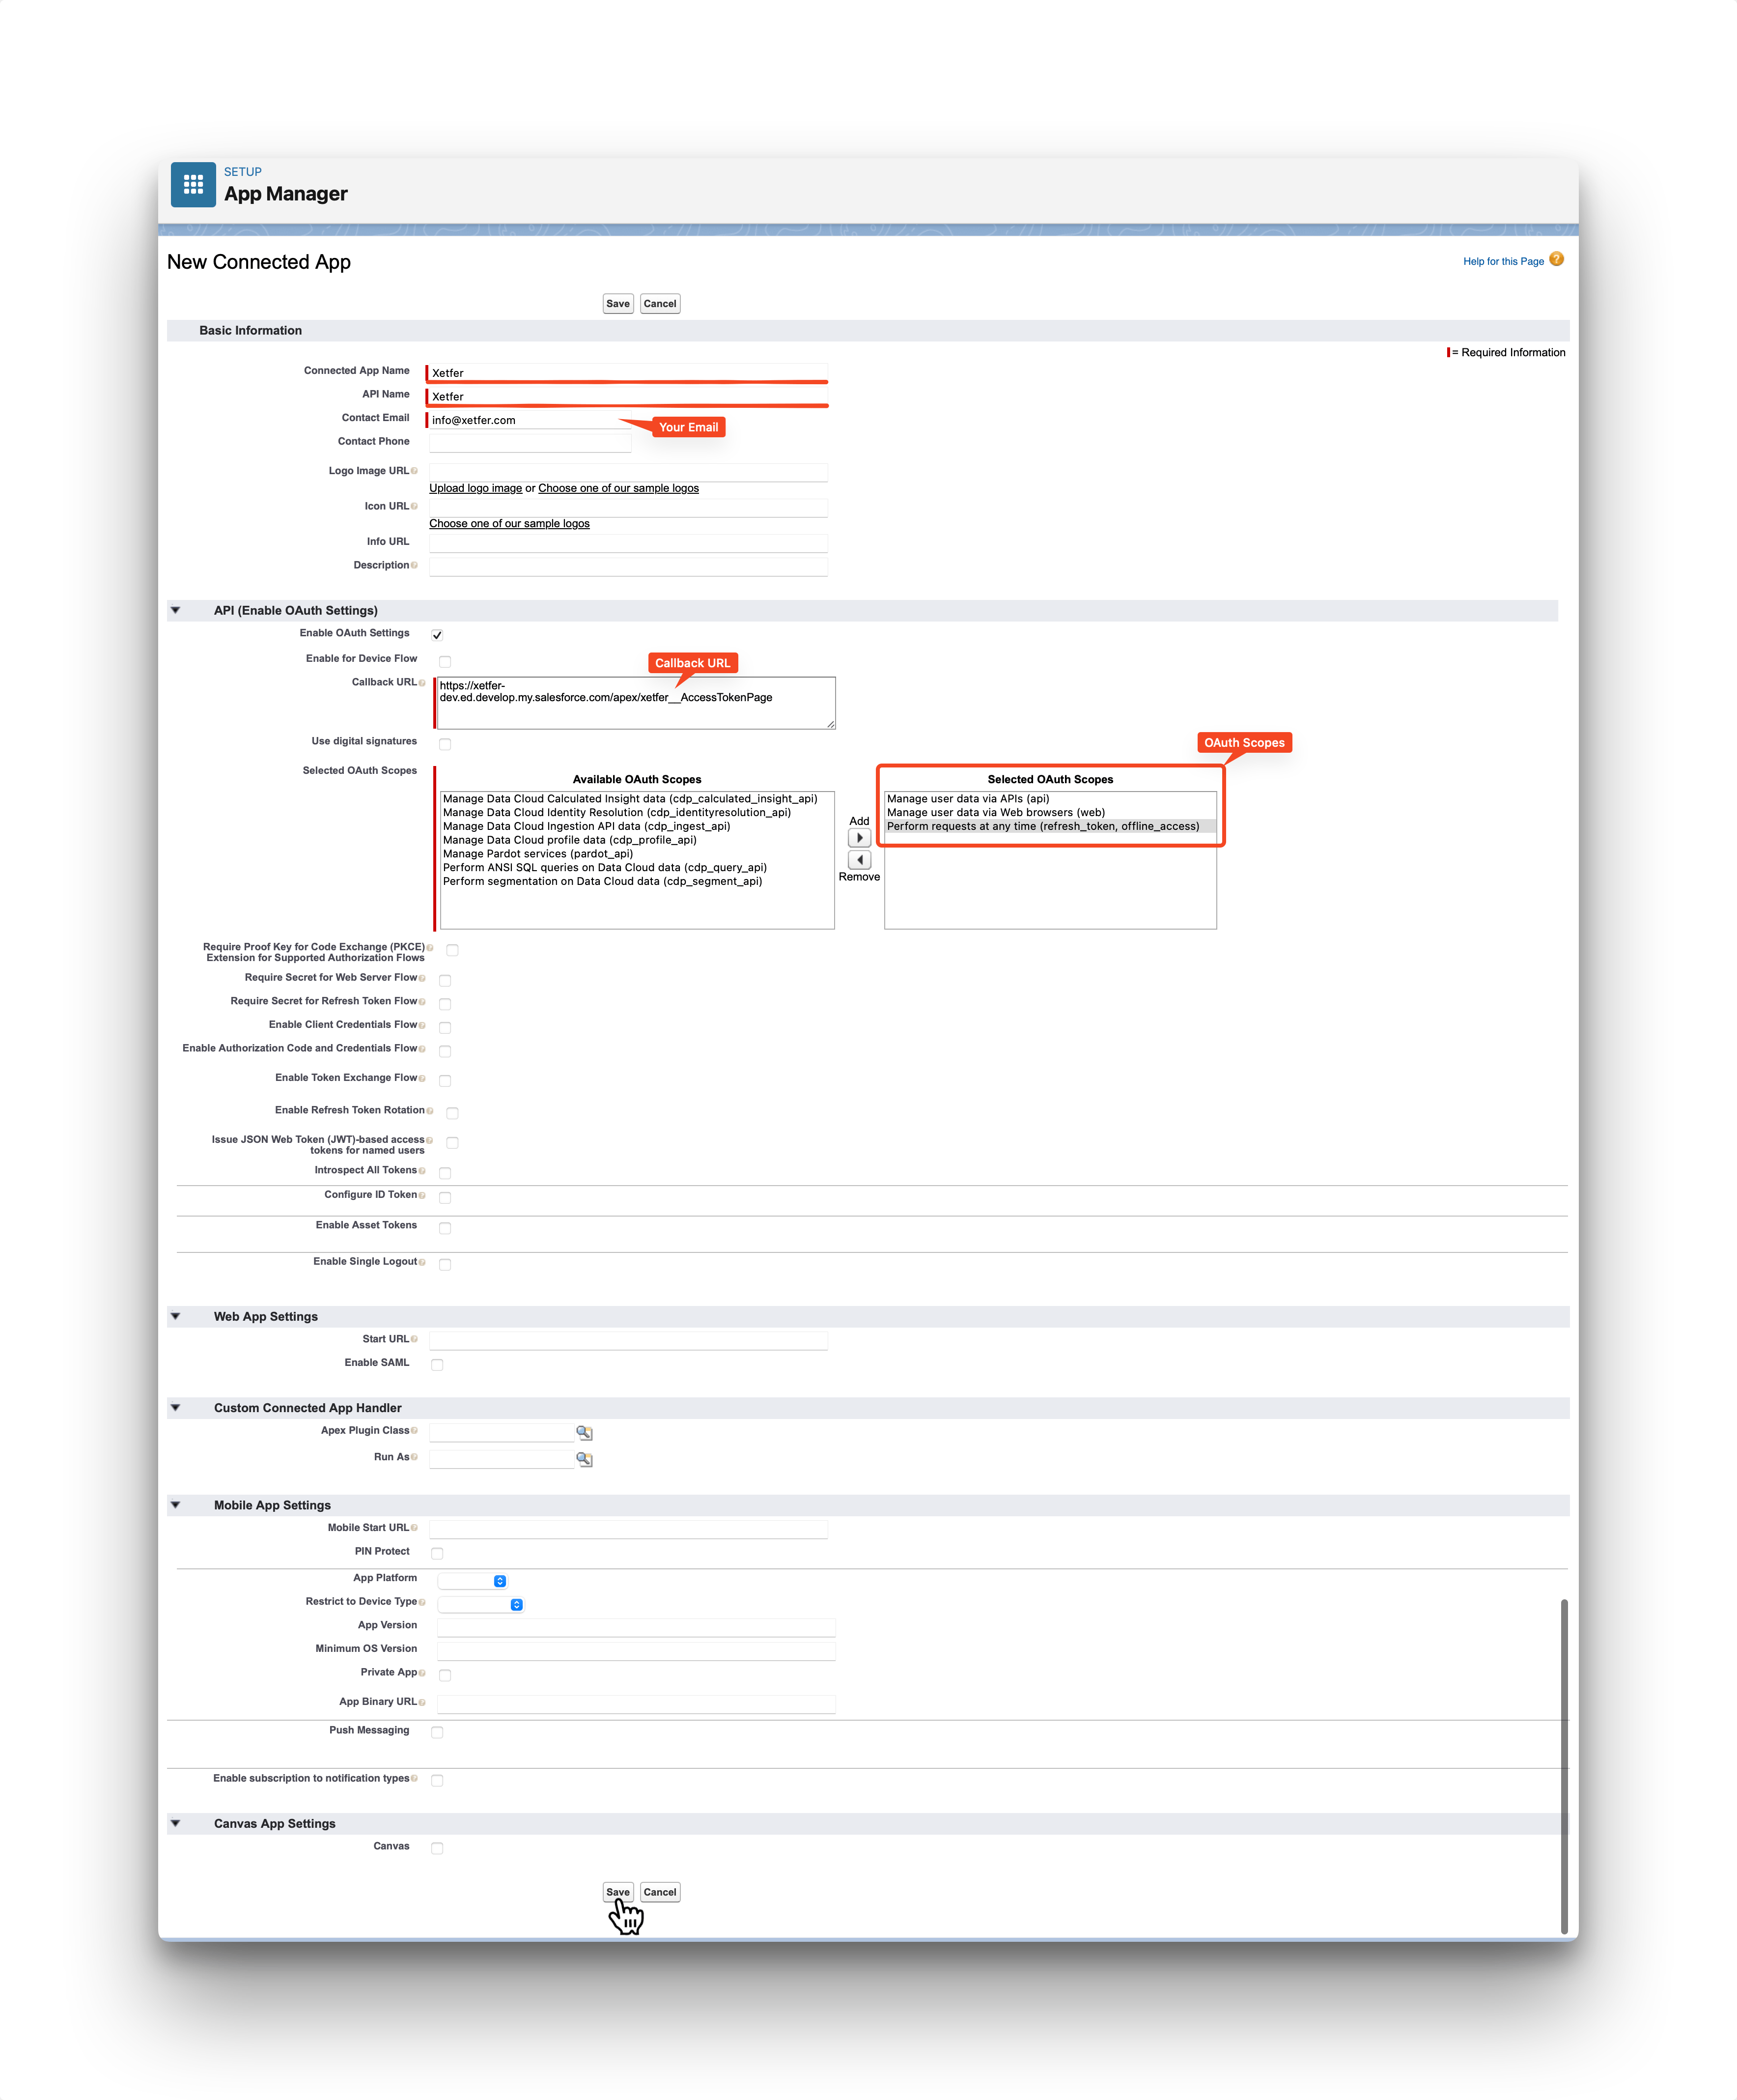Click the bottom Save button
The height and width of the screenshot is (2100, 1737).
[617, 1892]
